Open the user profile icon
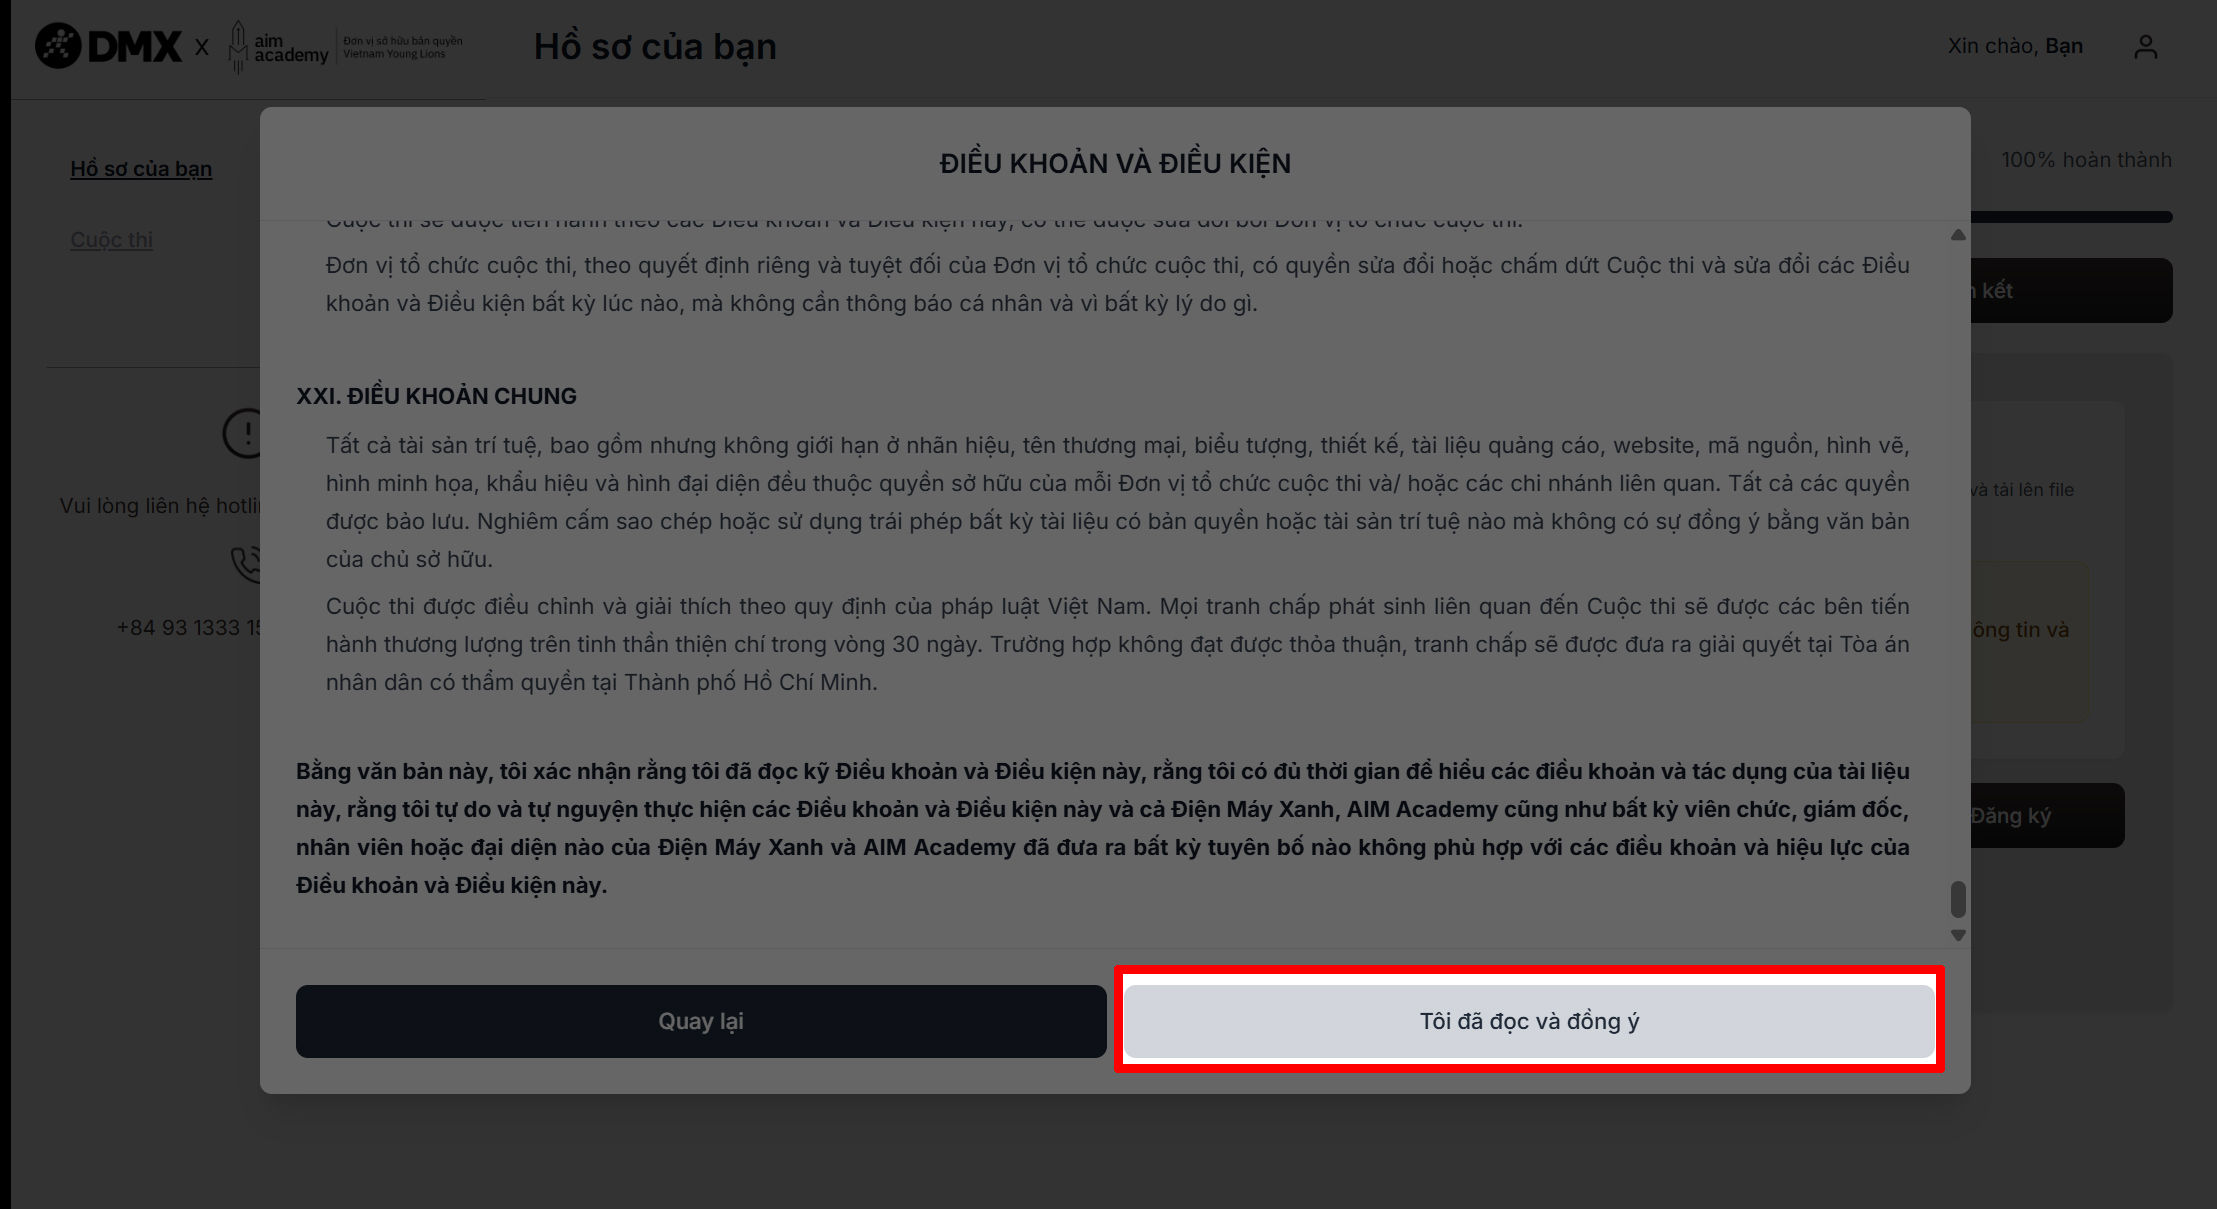The width and height of the screenshot is (2217, 1209). [x=2145, y=46]
